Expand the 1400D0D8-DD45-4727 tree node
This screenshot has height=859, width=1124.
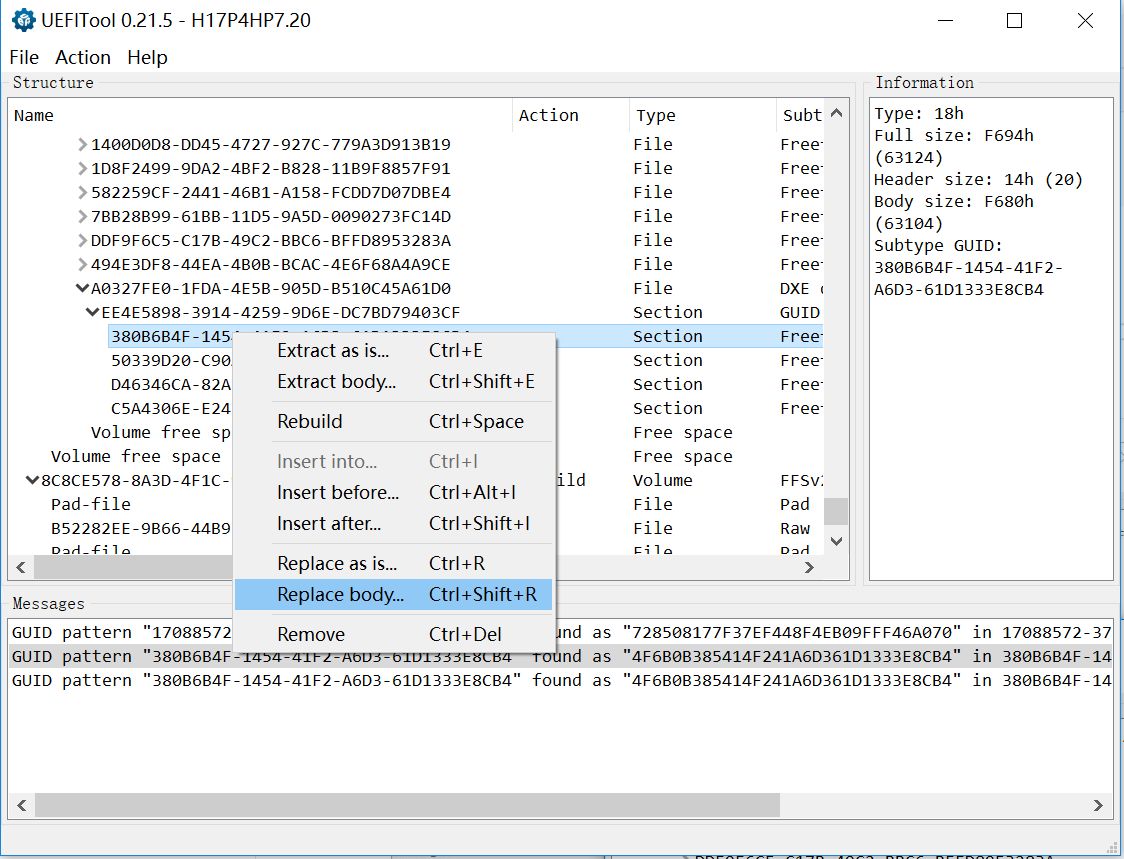(83, 145)
